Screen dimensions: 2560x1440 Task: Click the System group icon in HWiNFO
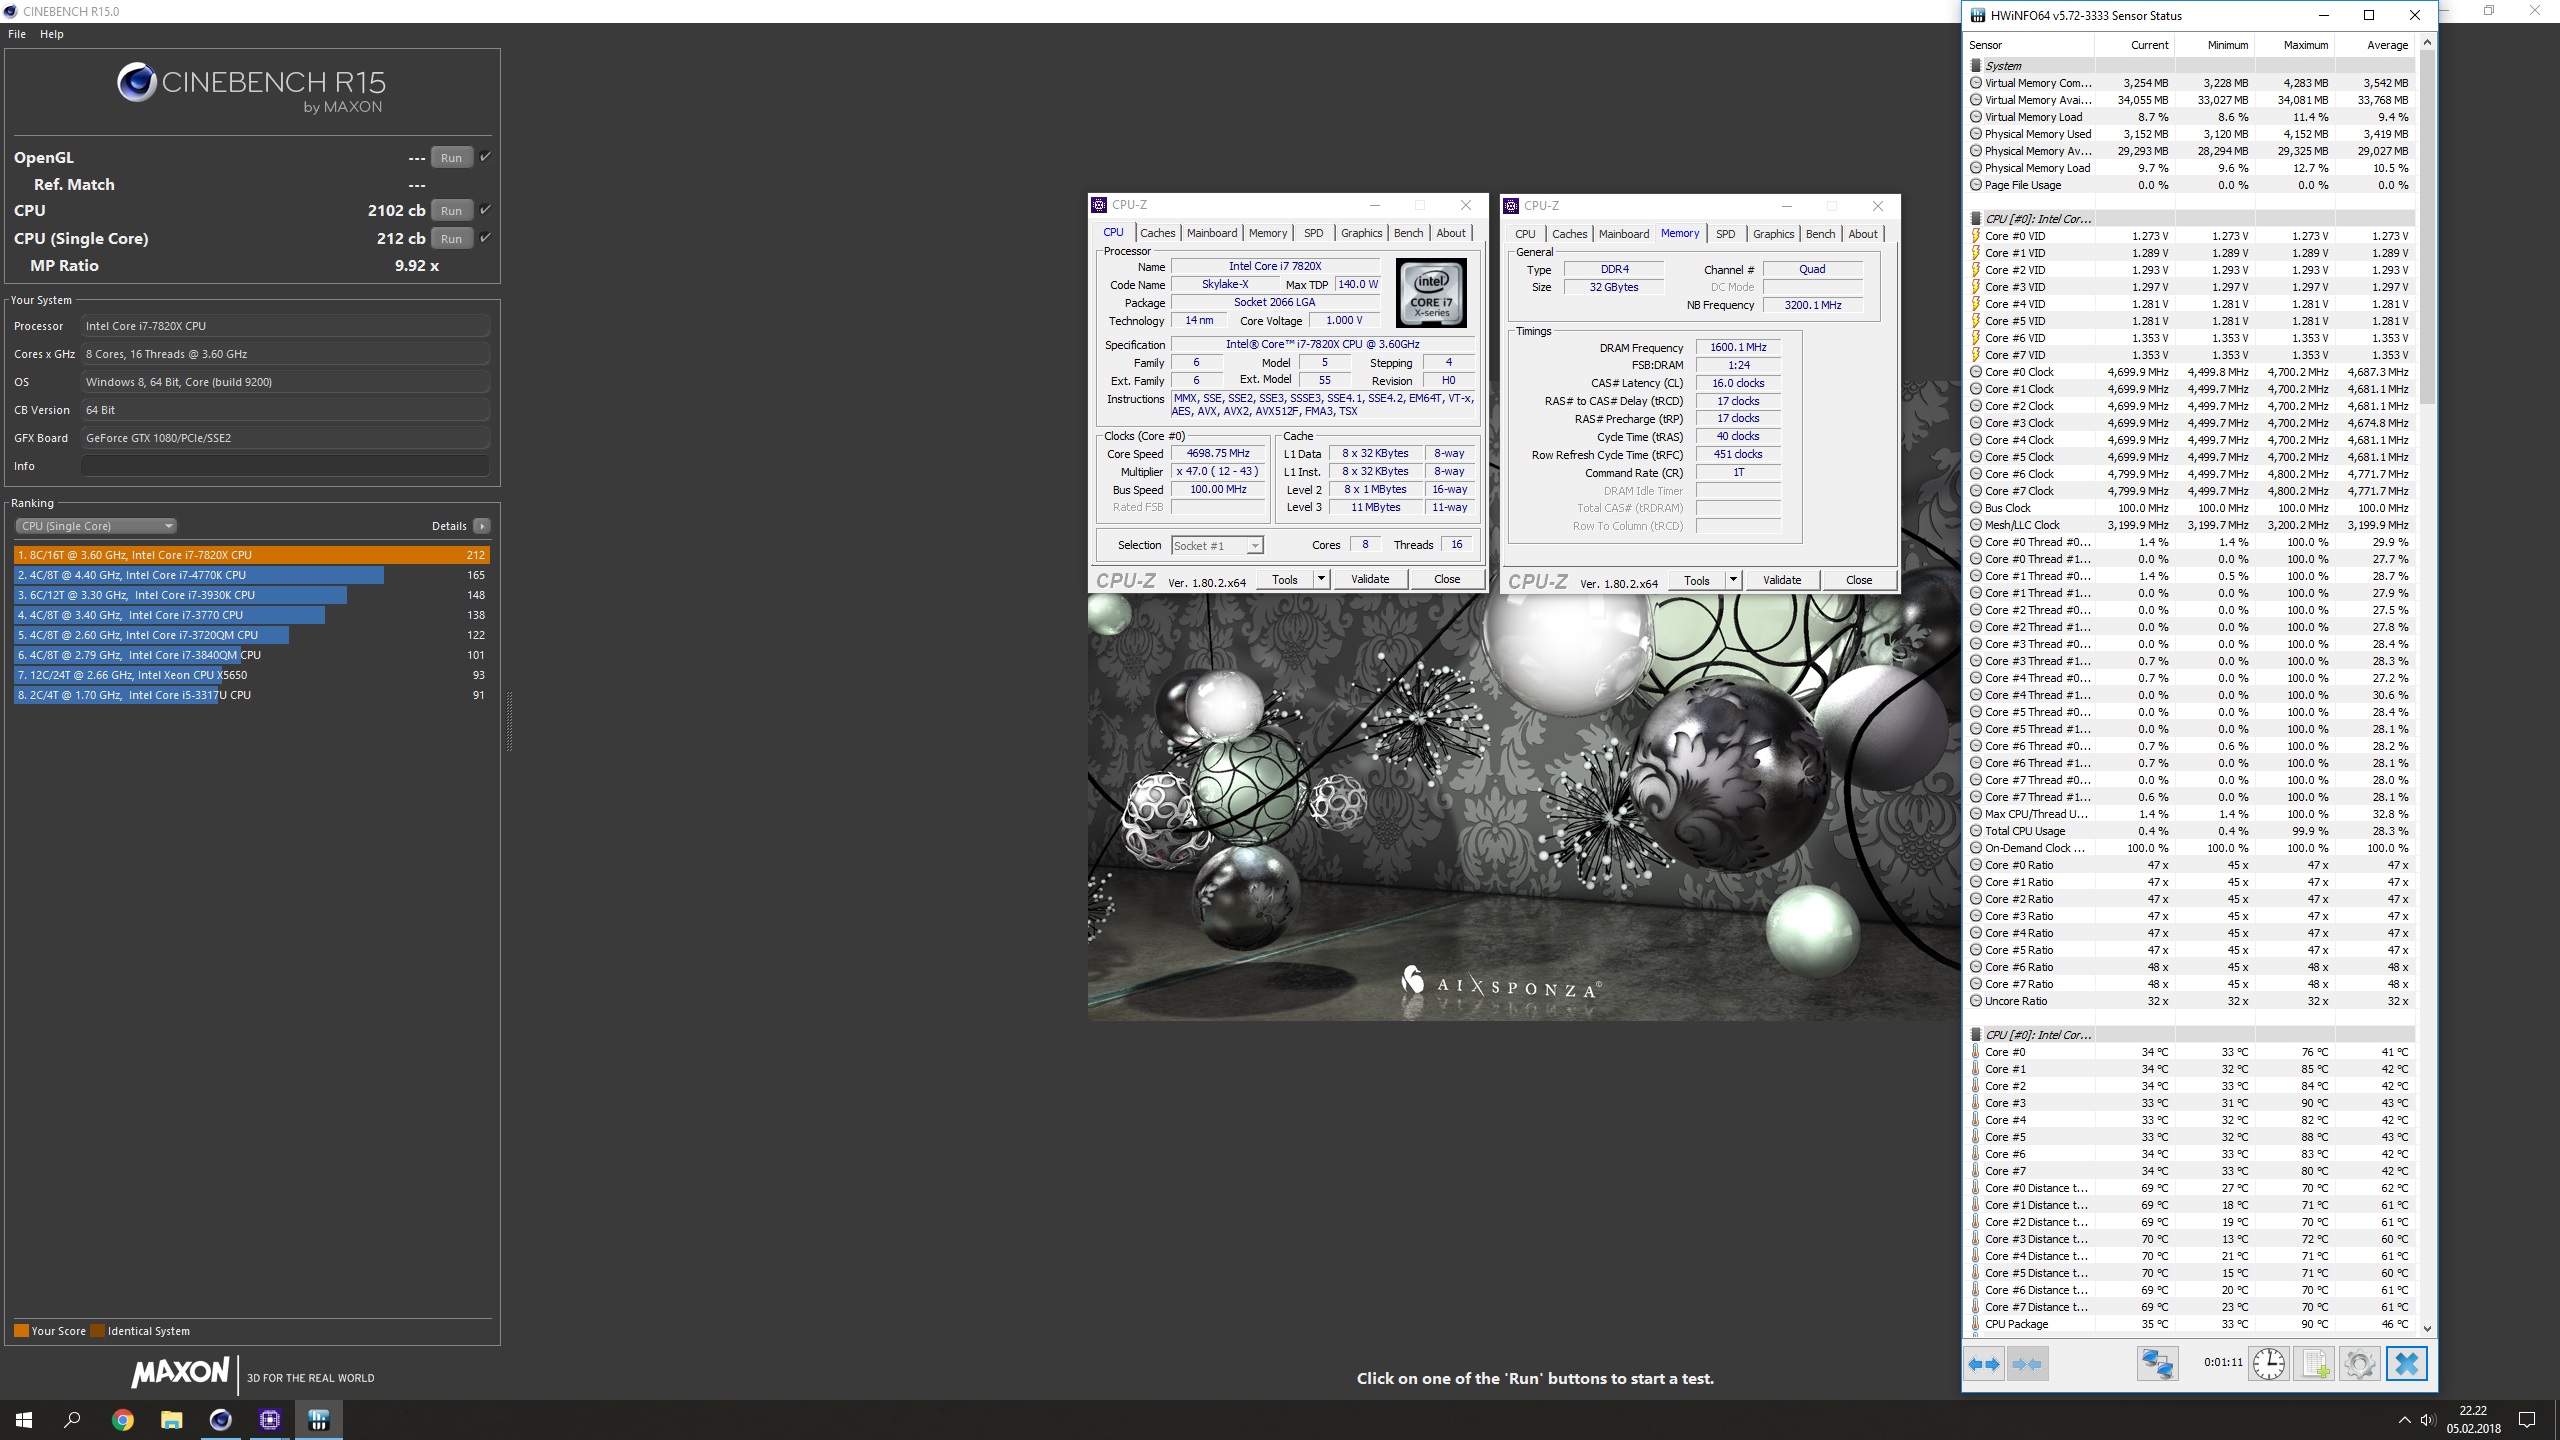1975,65
